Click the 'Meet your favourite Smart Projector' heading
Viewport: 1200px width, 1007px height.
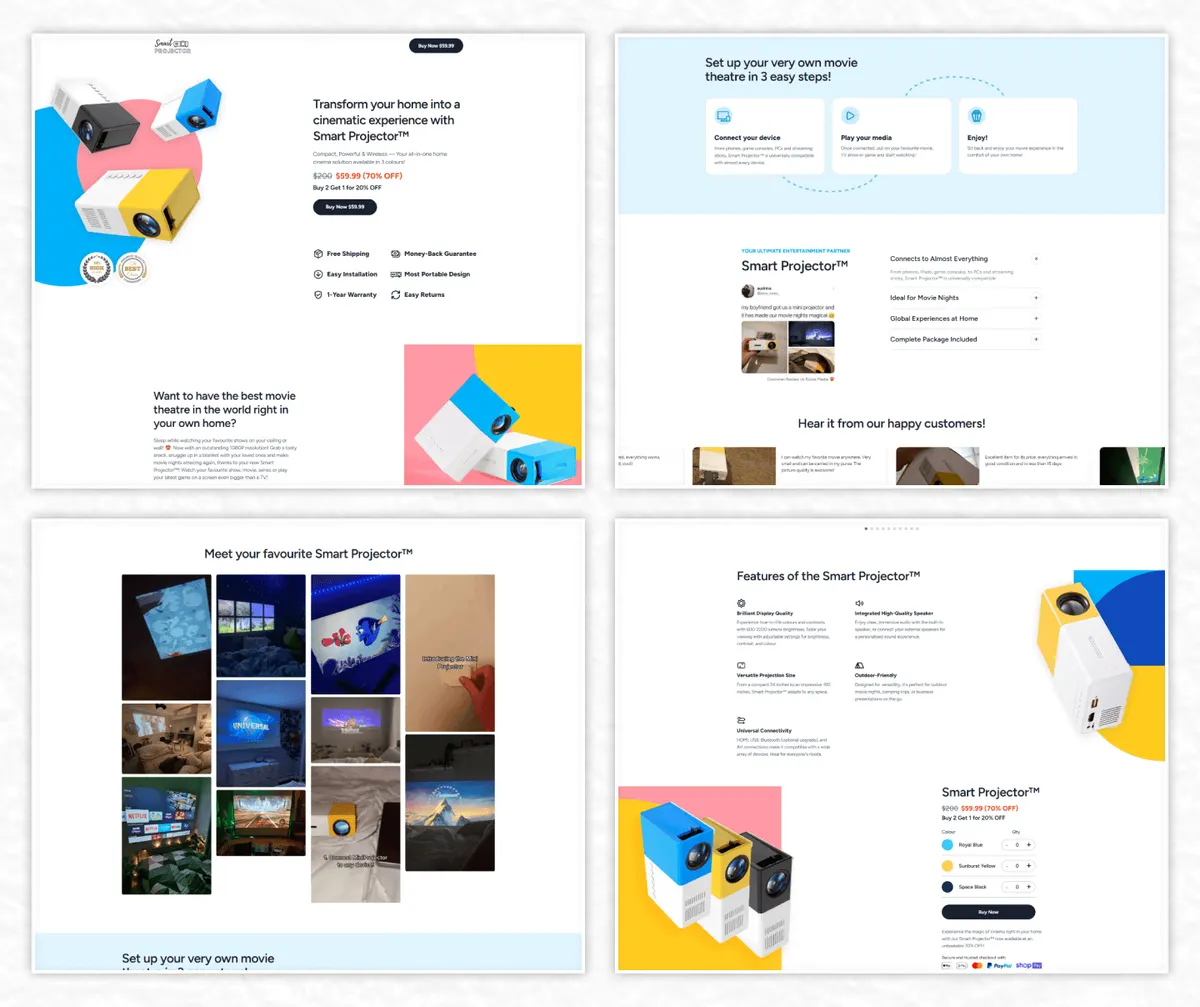click(308, 553)
